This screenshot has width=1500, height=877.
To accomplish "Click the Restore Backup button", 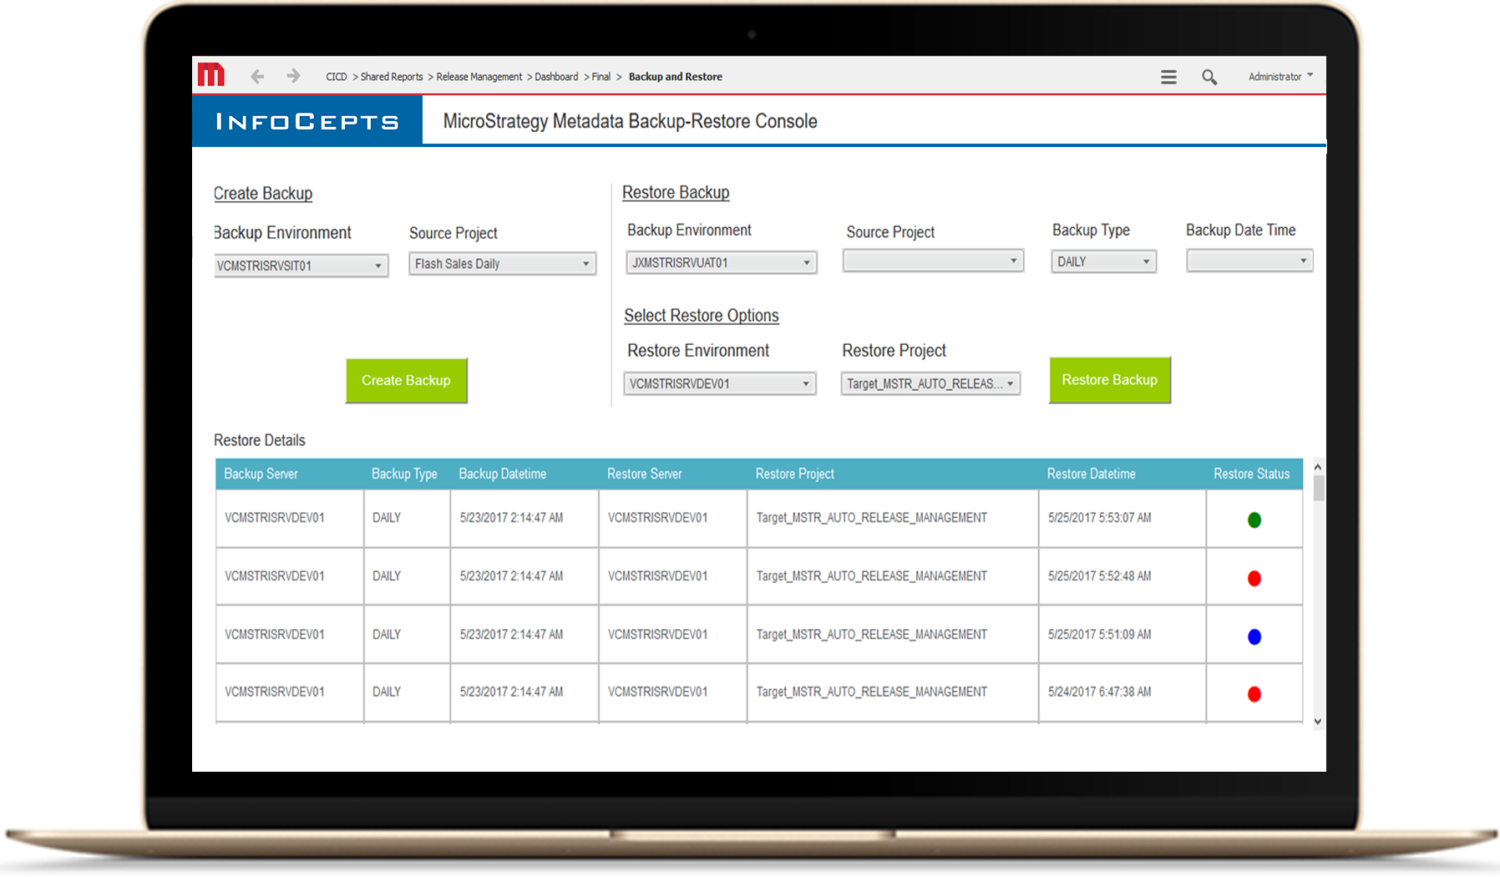I will click(1109, 380).
